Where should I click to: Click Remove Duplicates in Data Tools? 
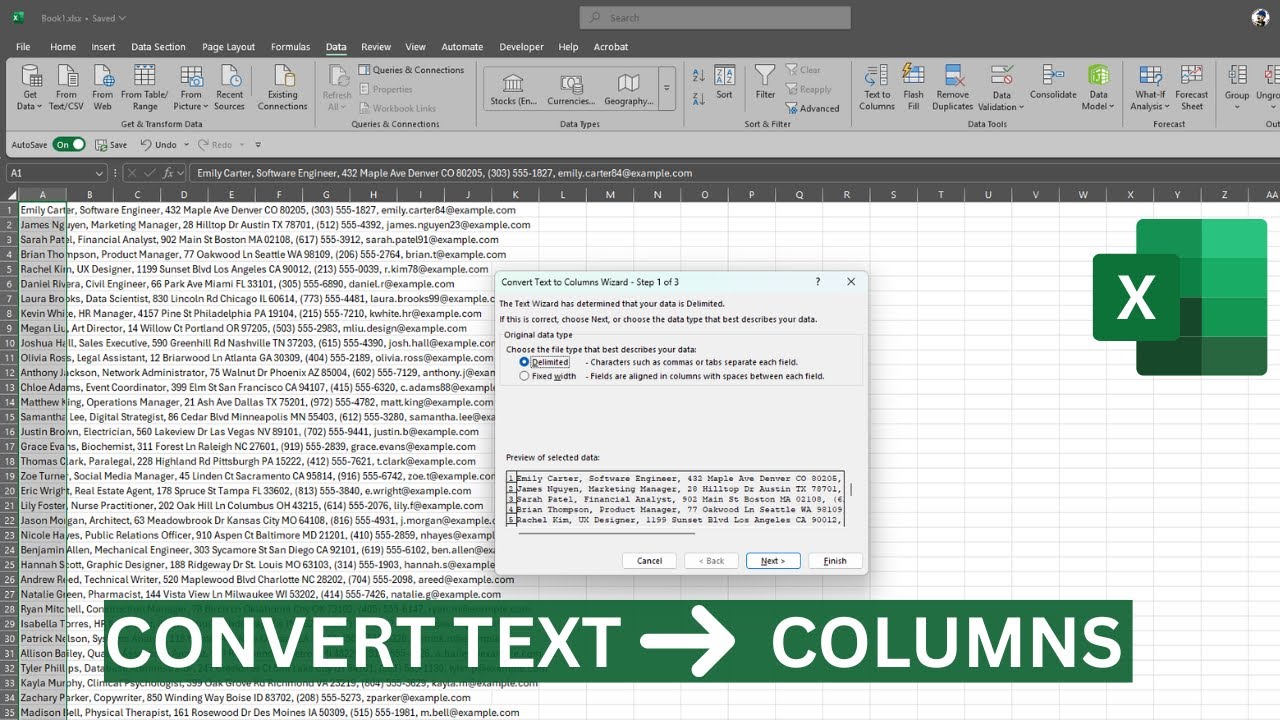[952, 87]
